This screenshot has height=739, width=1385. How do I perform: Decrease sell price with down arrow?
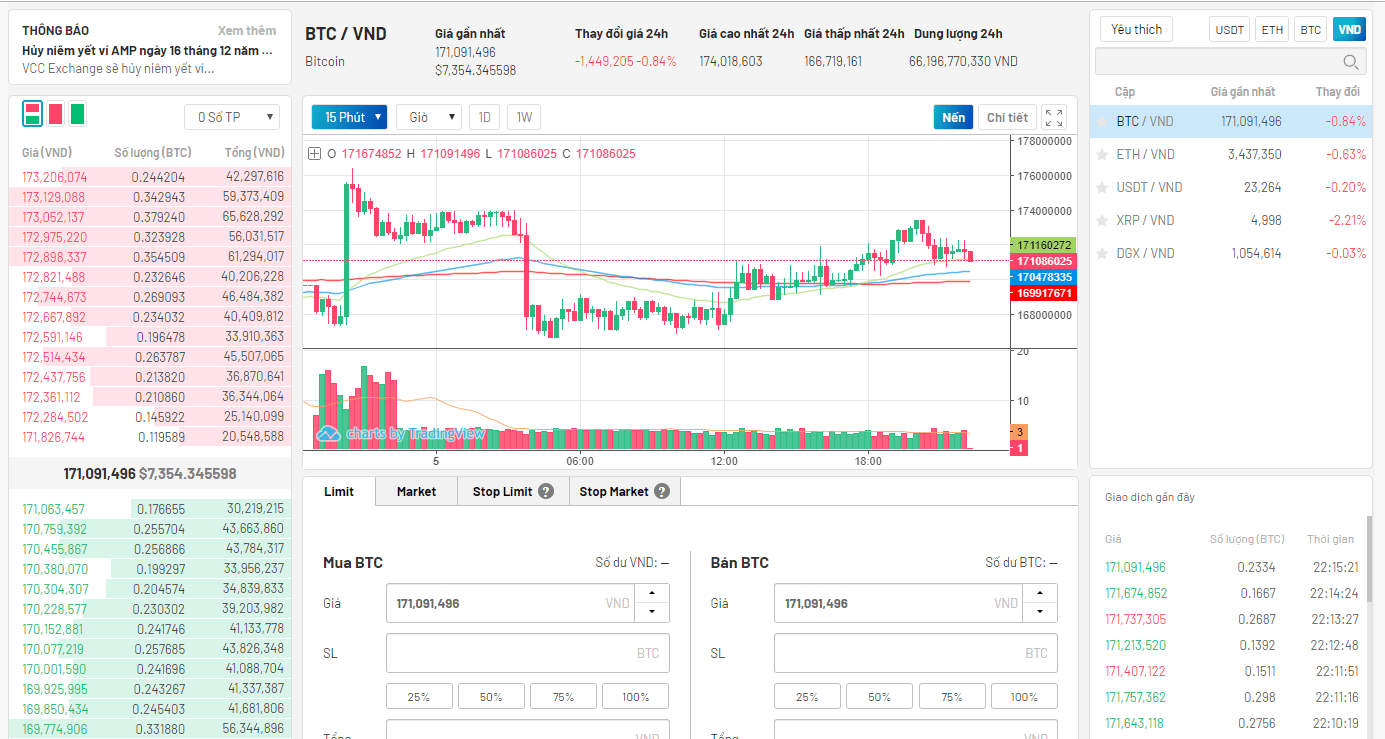click(1040, 612)
